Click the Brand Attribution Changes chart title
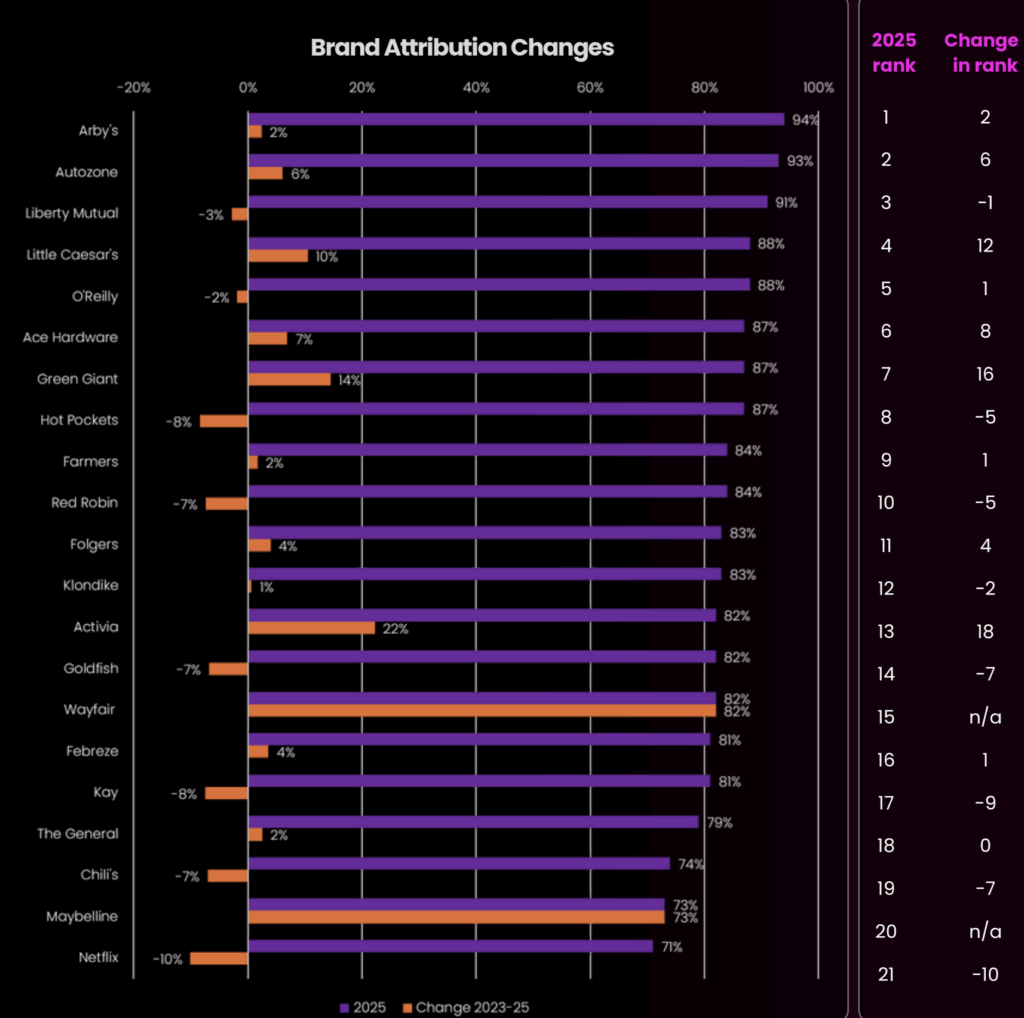Viewport: 1024px width, 1018px height. coord(462,48)
